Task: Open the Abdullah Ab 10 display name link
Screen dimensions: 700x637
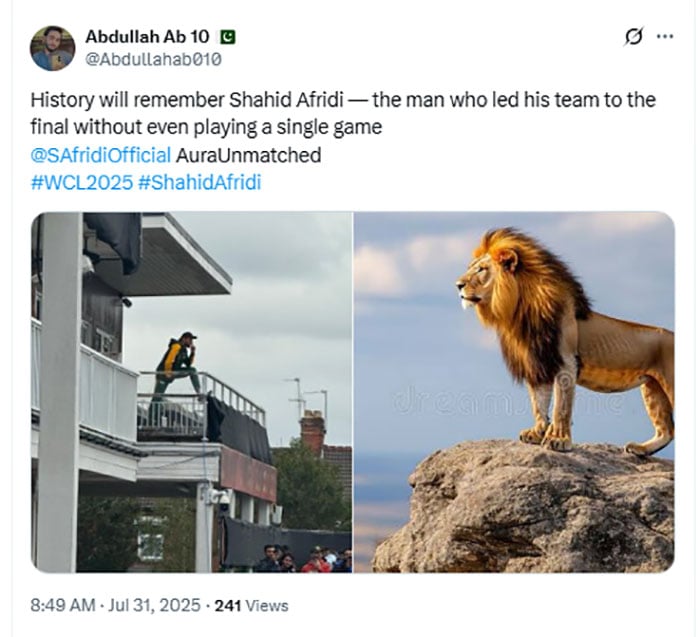Action: [x=147, y=37]
